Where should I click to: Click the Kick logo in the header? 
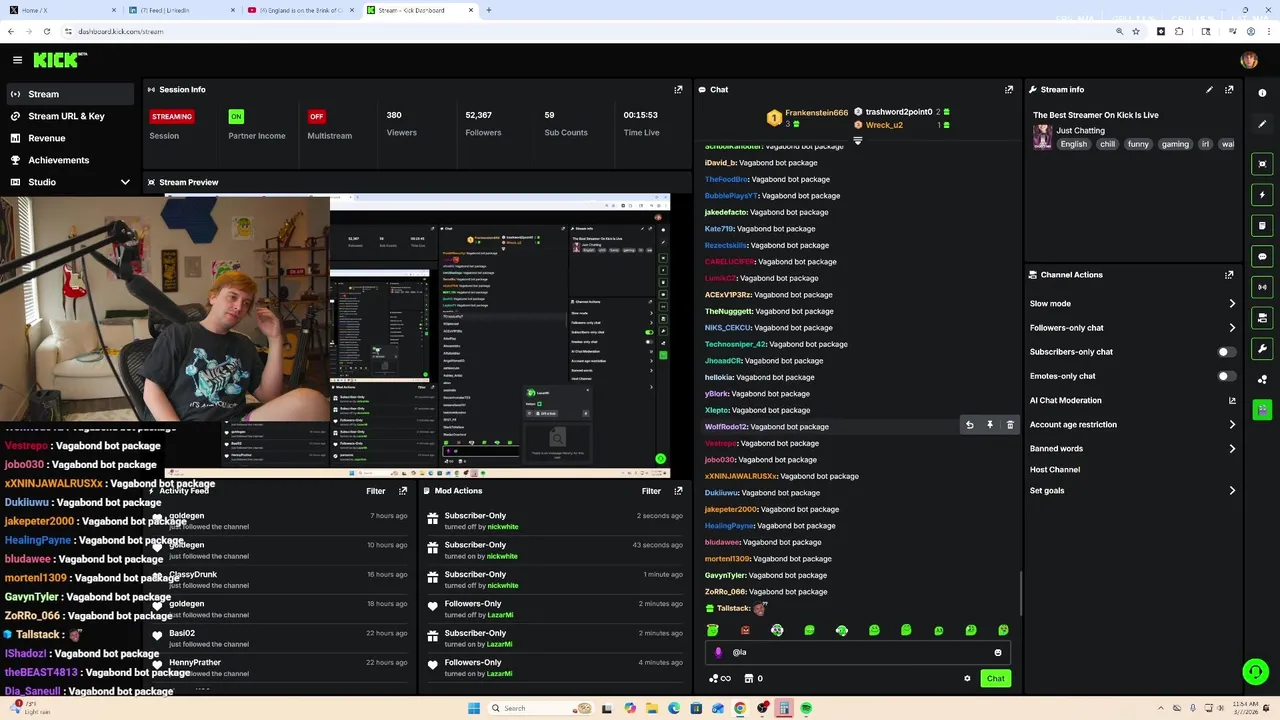[60, 60]
